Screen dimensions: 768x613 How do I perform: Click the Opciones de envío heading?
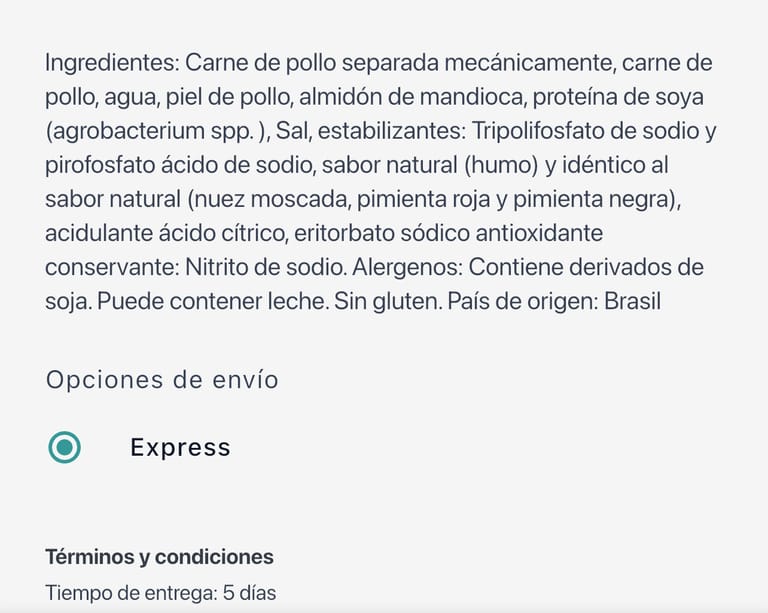[162, 380]
